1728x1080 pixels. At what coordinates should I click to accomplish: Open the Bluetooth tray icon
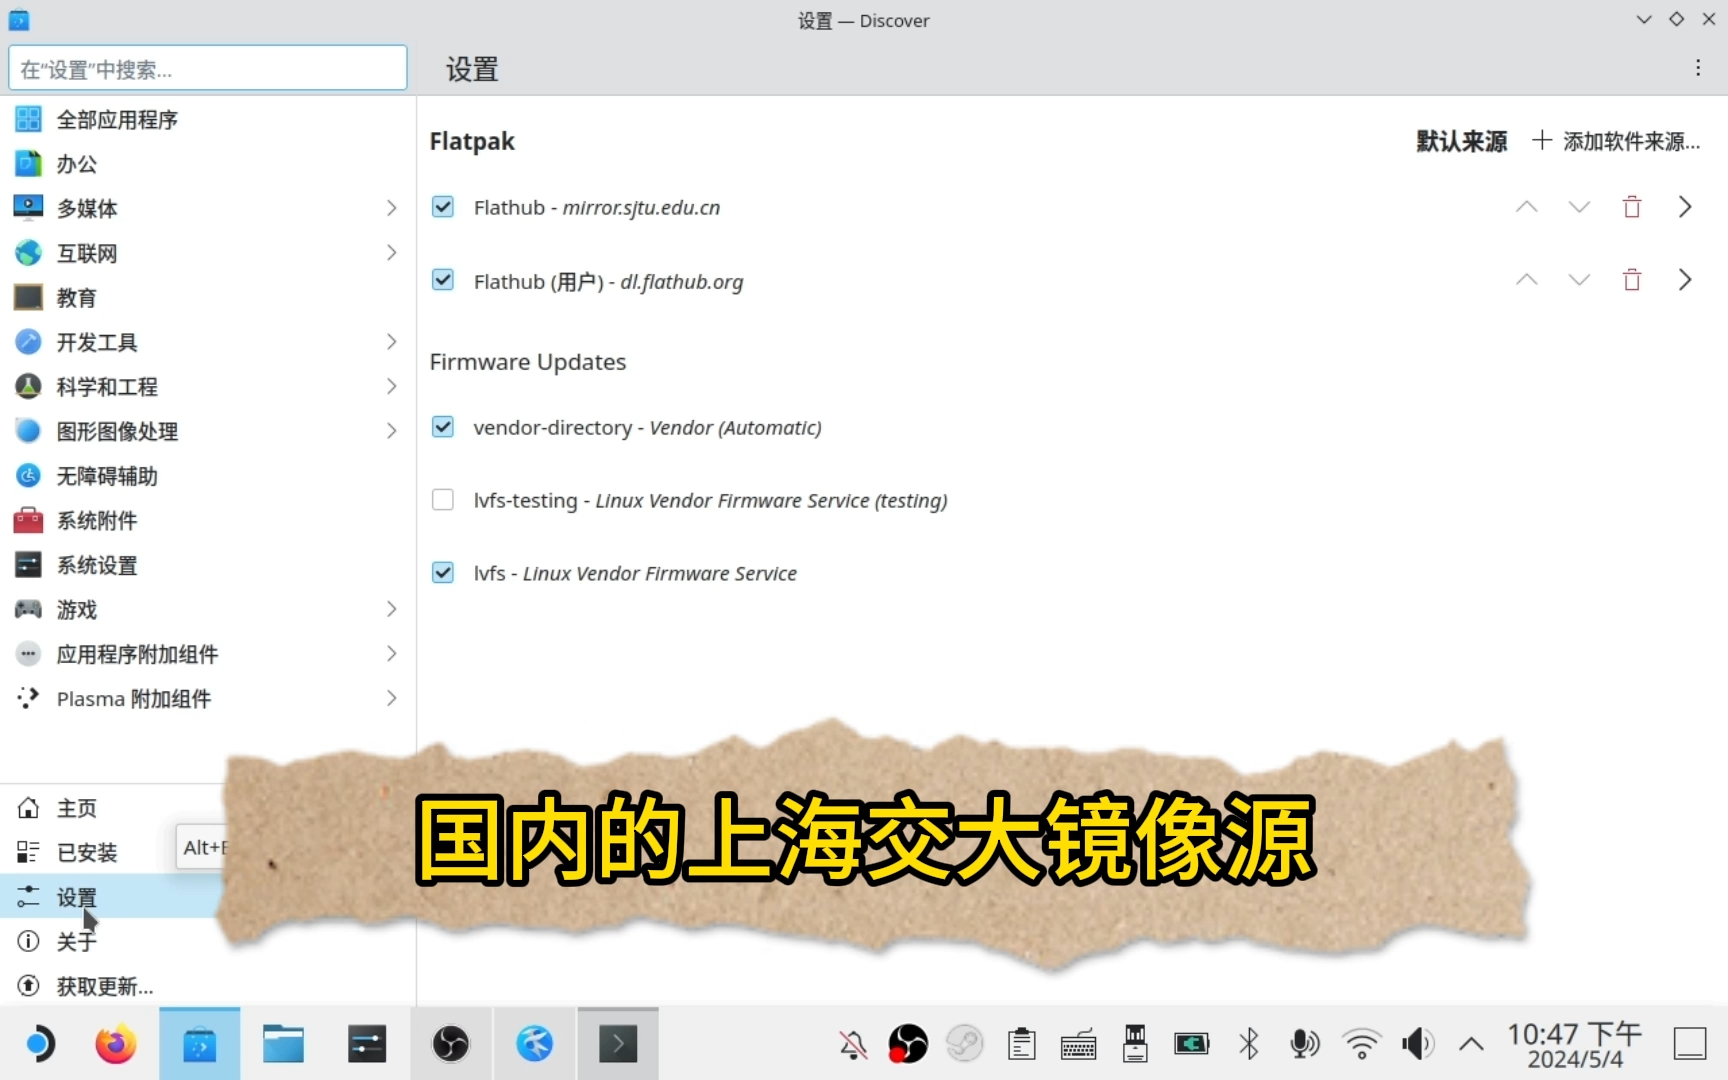coord(1249,1044)
